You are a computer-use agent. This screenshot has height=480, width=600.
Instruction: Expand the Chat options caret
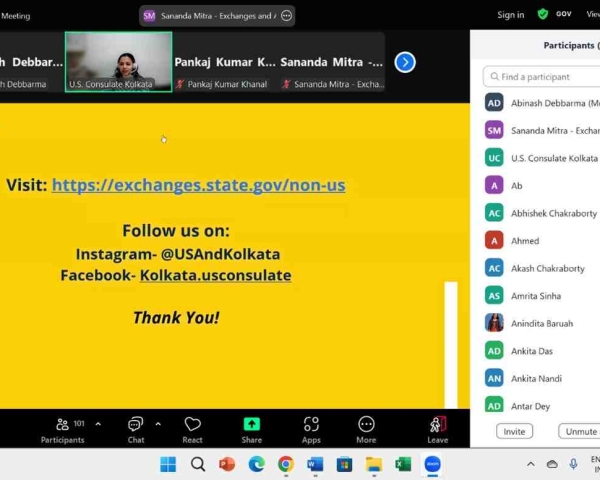point(158,424)
